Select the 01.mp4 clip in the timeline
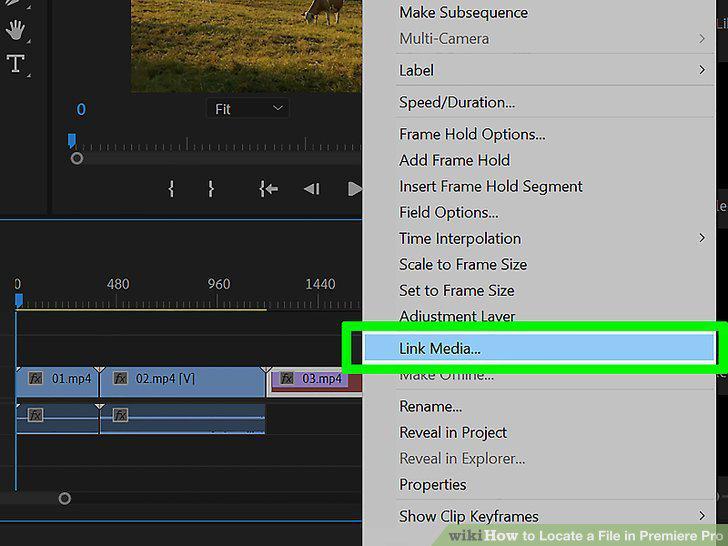Screen dimensions: 728x546 click(58, 382)
